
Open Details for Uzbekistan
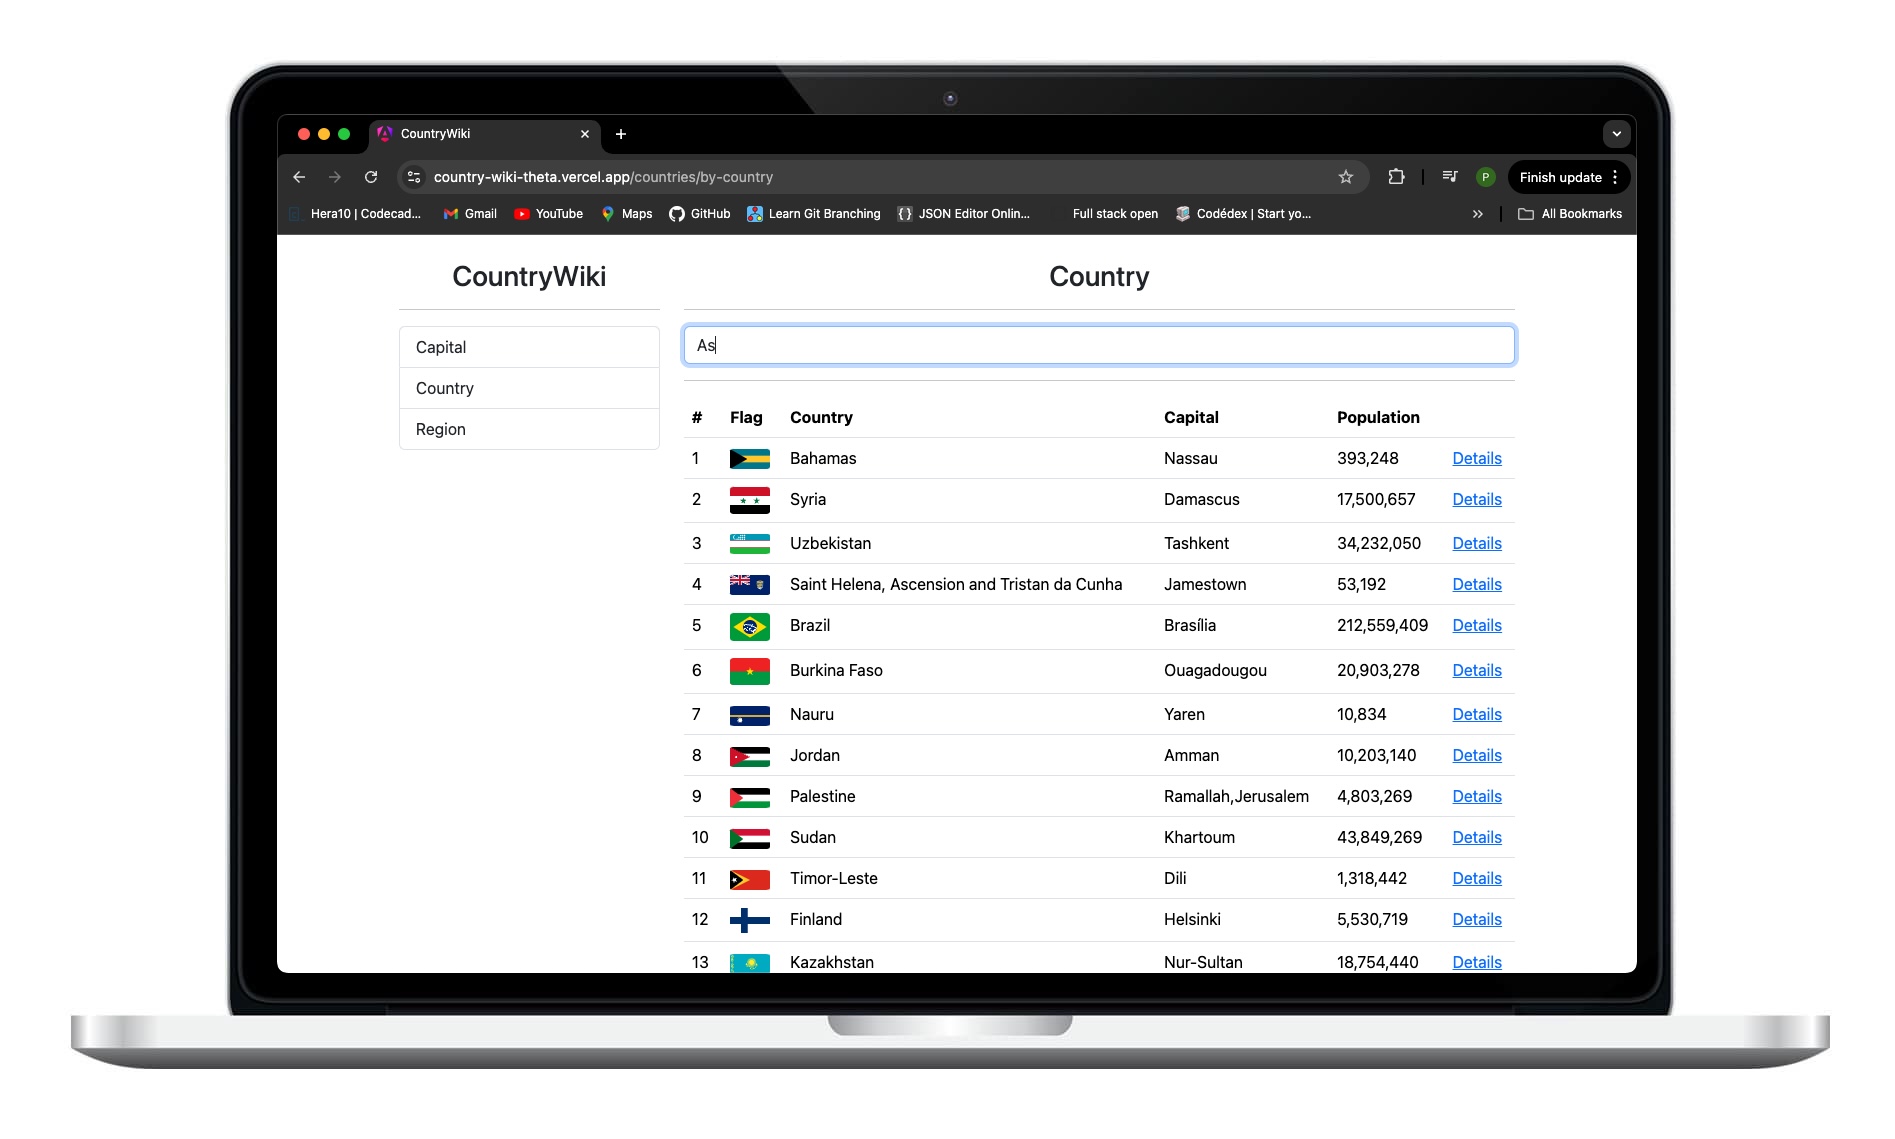click(1477, 543)
